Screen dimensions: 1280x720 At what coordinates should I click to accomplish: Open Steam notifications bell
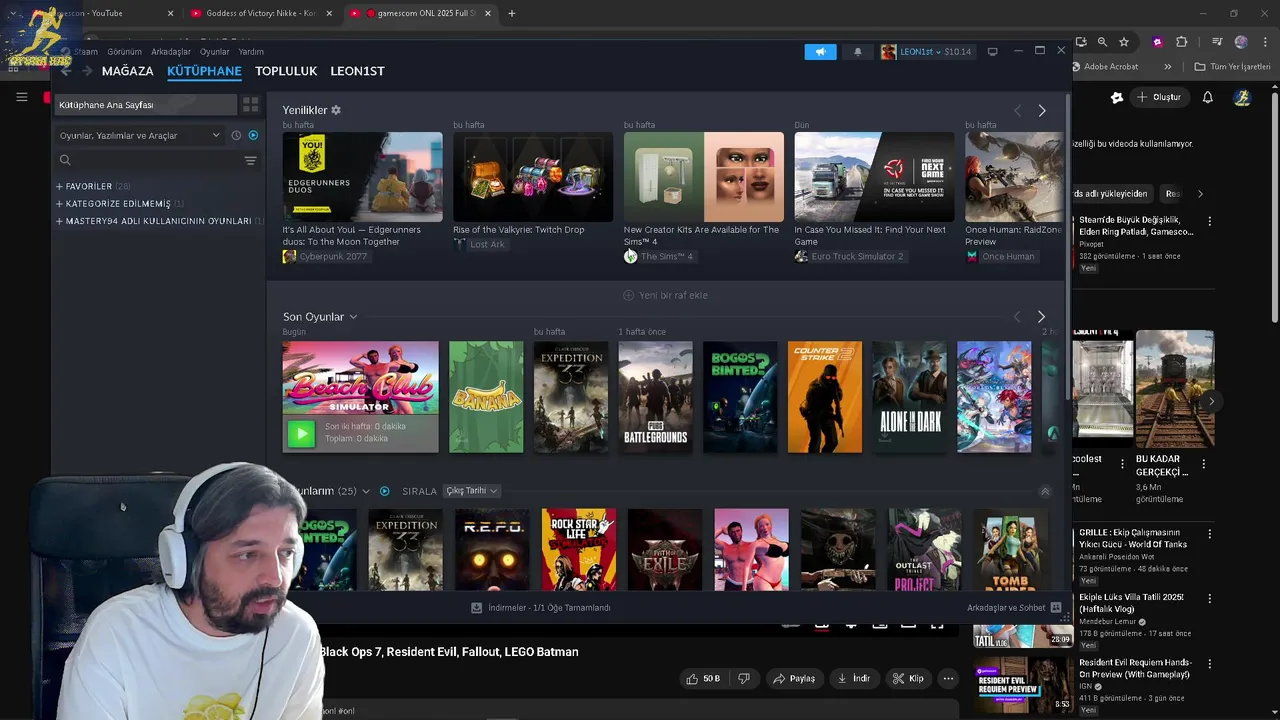857,52
